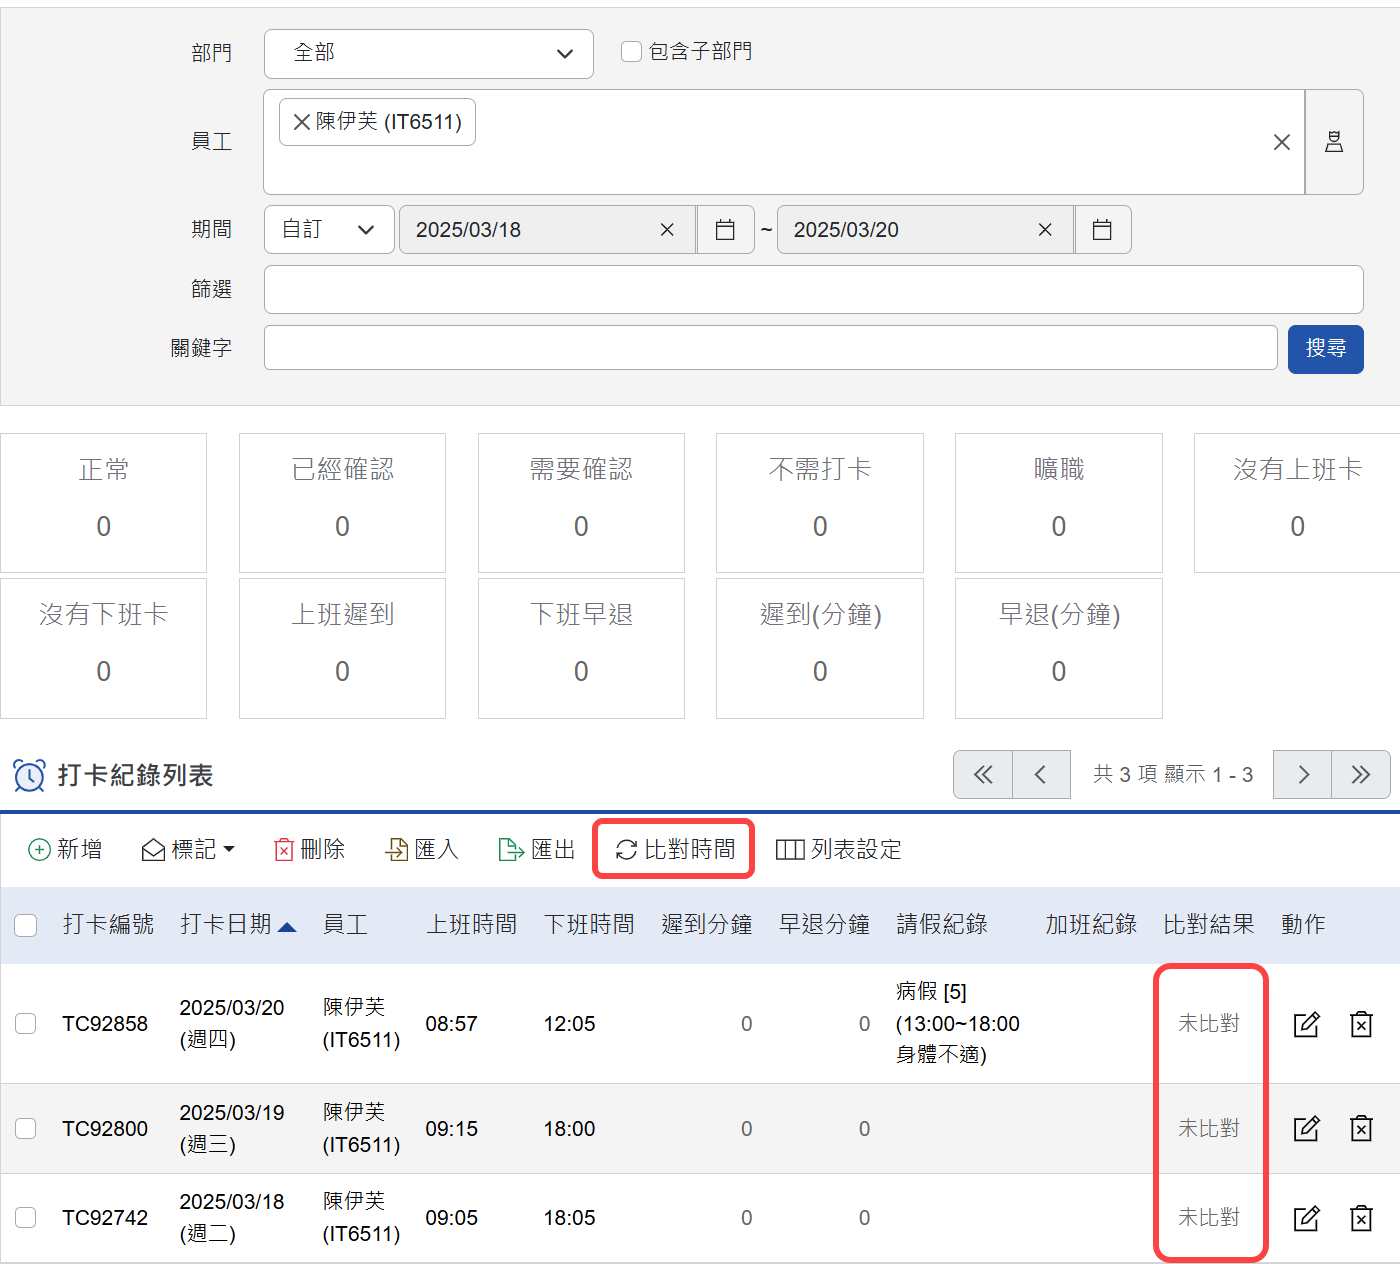Click the 09:15 clock-in time cell
This screenshot has width=1400, height=1264.
(451, 1129)
